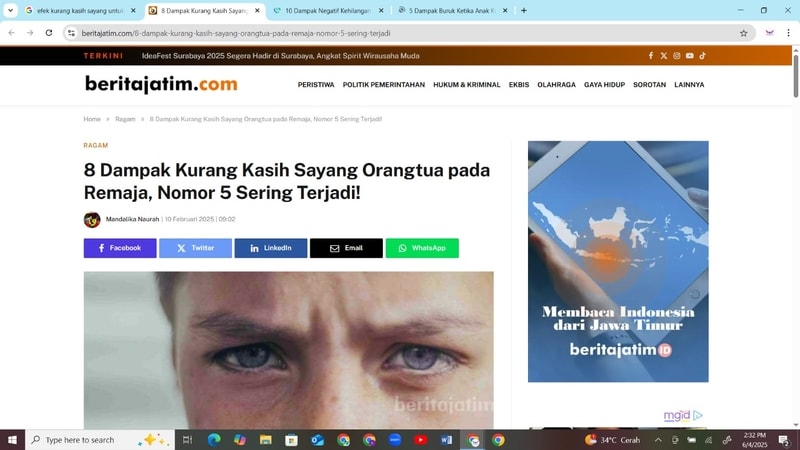
Task: Open the POLITIK PEMERINTAHAN menu
Action: pyautogui.click(x=384, y=85)
